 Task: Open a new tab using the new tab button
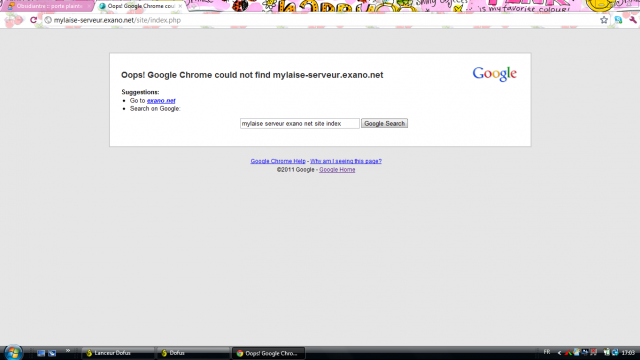(x=194, y=6)
